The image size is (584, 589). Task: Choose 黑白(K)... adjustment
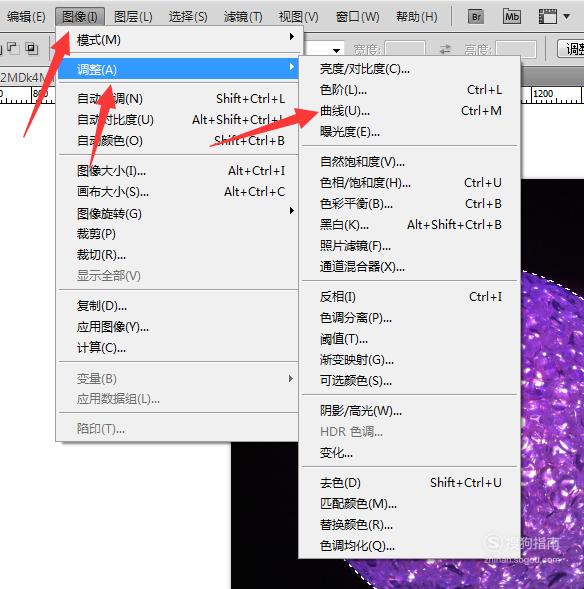point(410,225)
